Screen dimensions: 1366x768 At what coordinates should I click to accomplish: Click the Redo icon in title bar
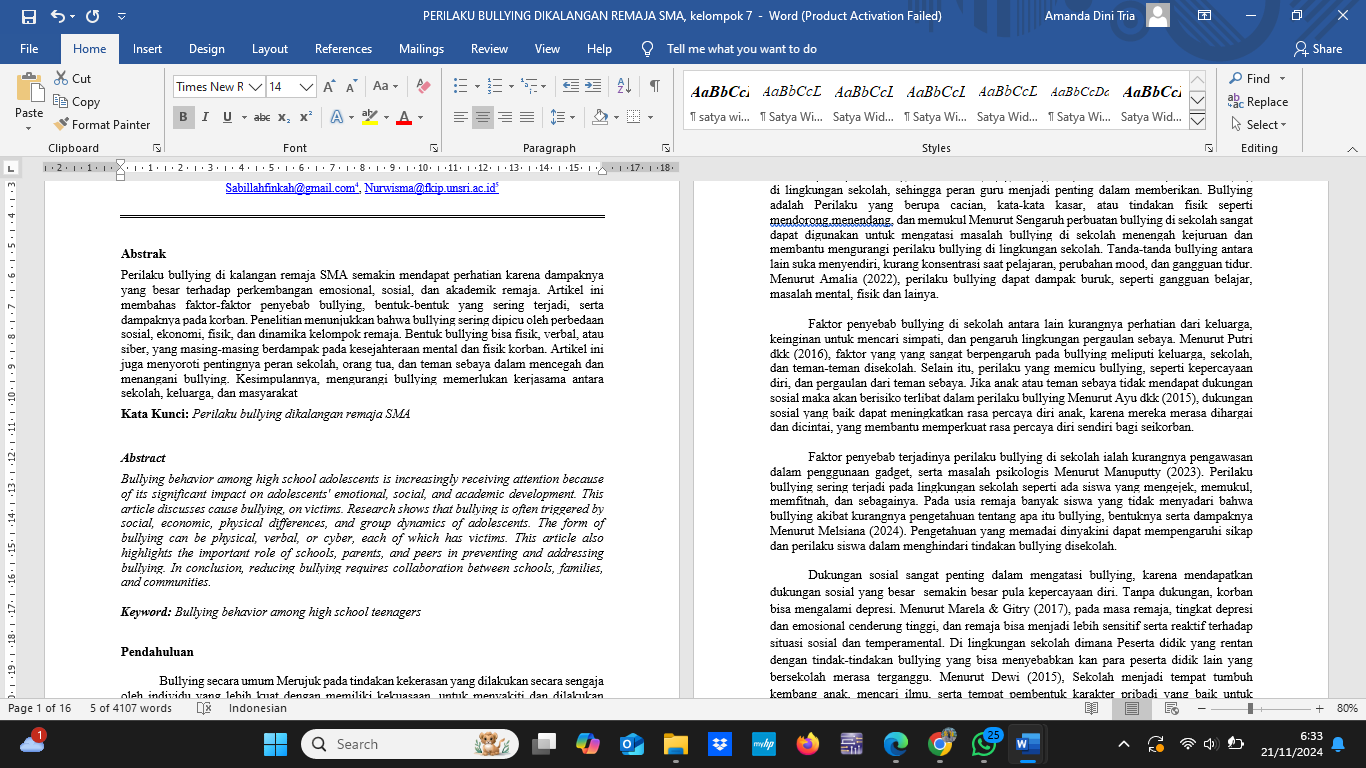coord(92,16)
